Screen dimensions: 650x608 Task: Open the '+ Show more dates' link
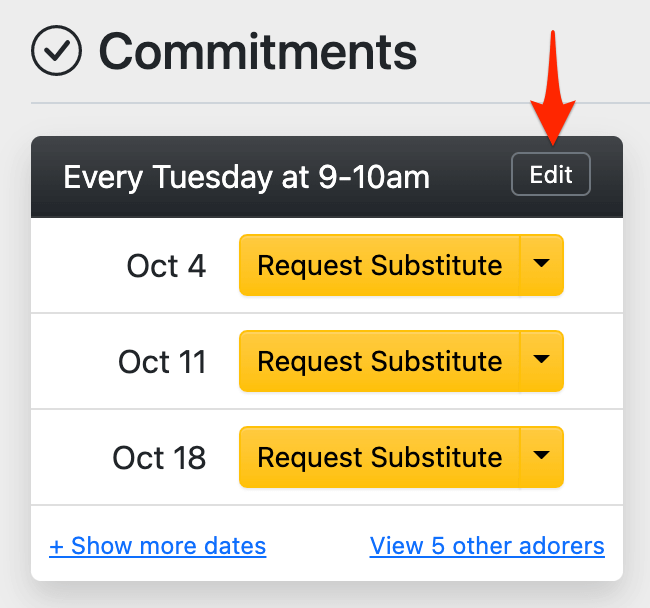click(157, 546)
